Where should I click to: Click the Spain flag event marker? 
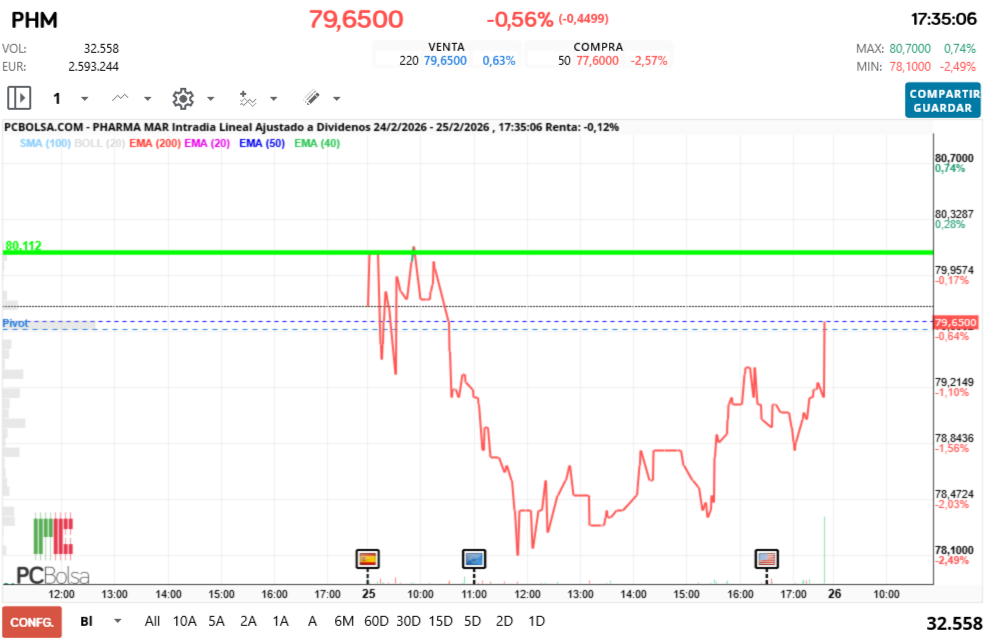(367, 558)
